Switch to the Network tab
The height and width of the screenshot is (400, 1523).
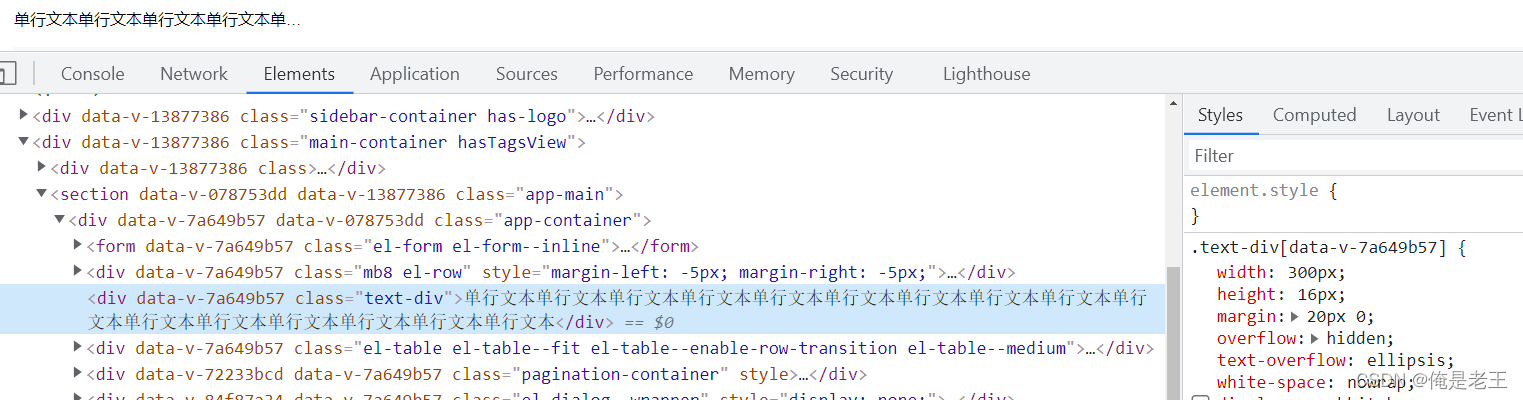[194, 74]
